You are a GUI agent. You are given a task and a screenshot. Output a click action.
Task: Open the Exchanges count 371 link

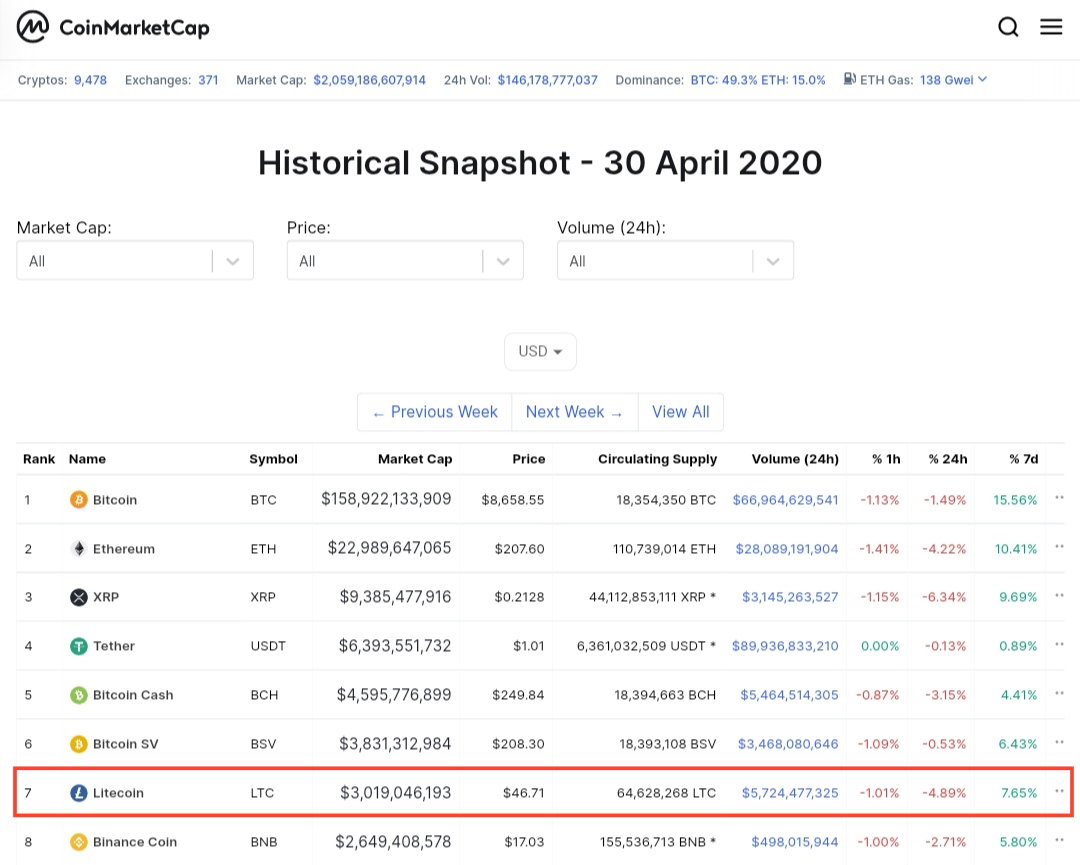tap(208, 80)
